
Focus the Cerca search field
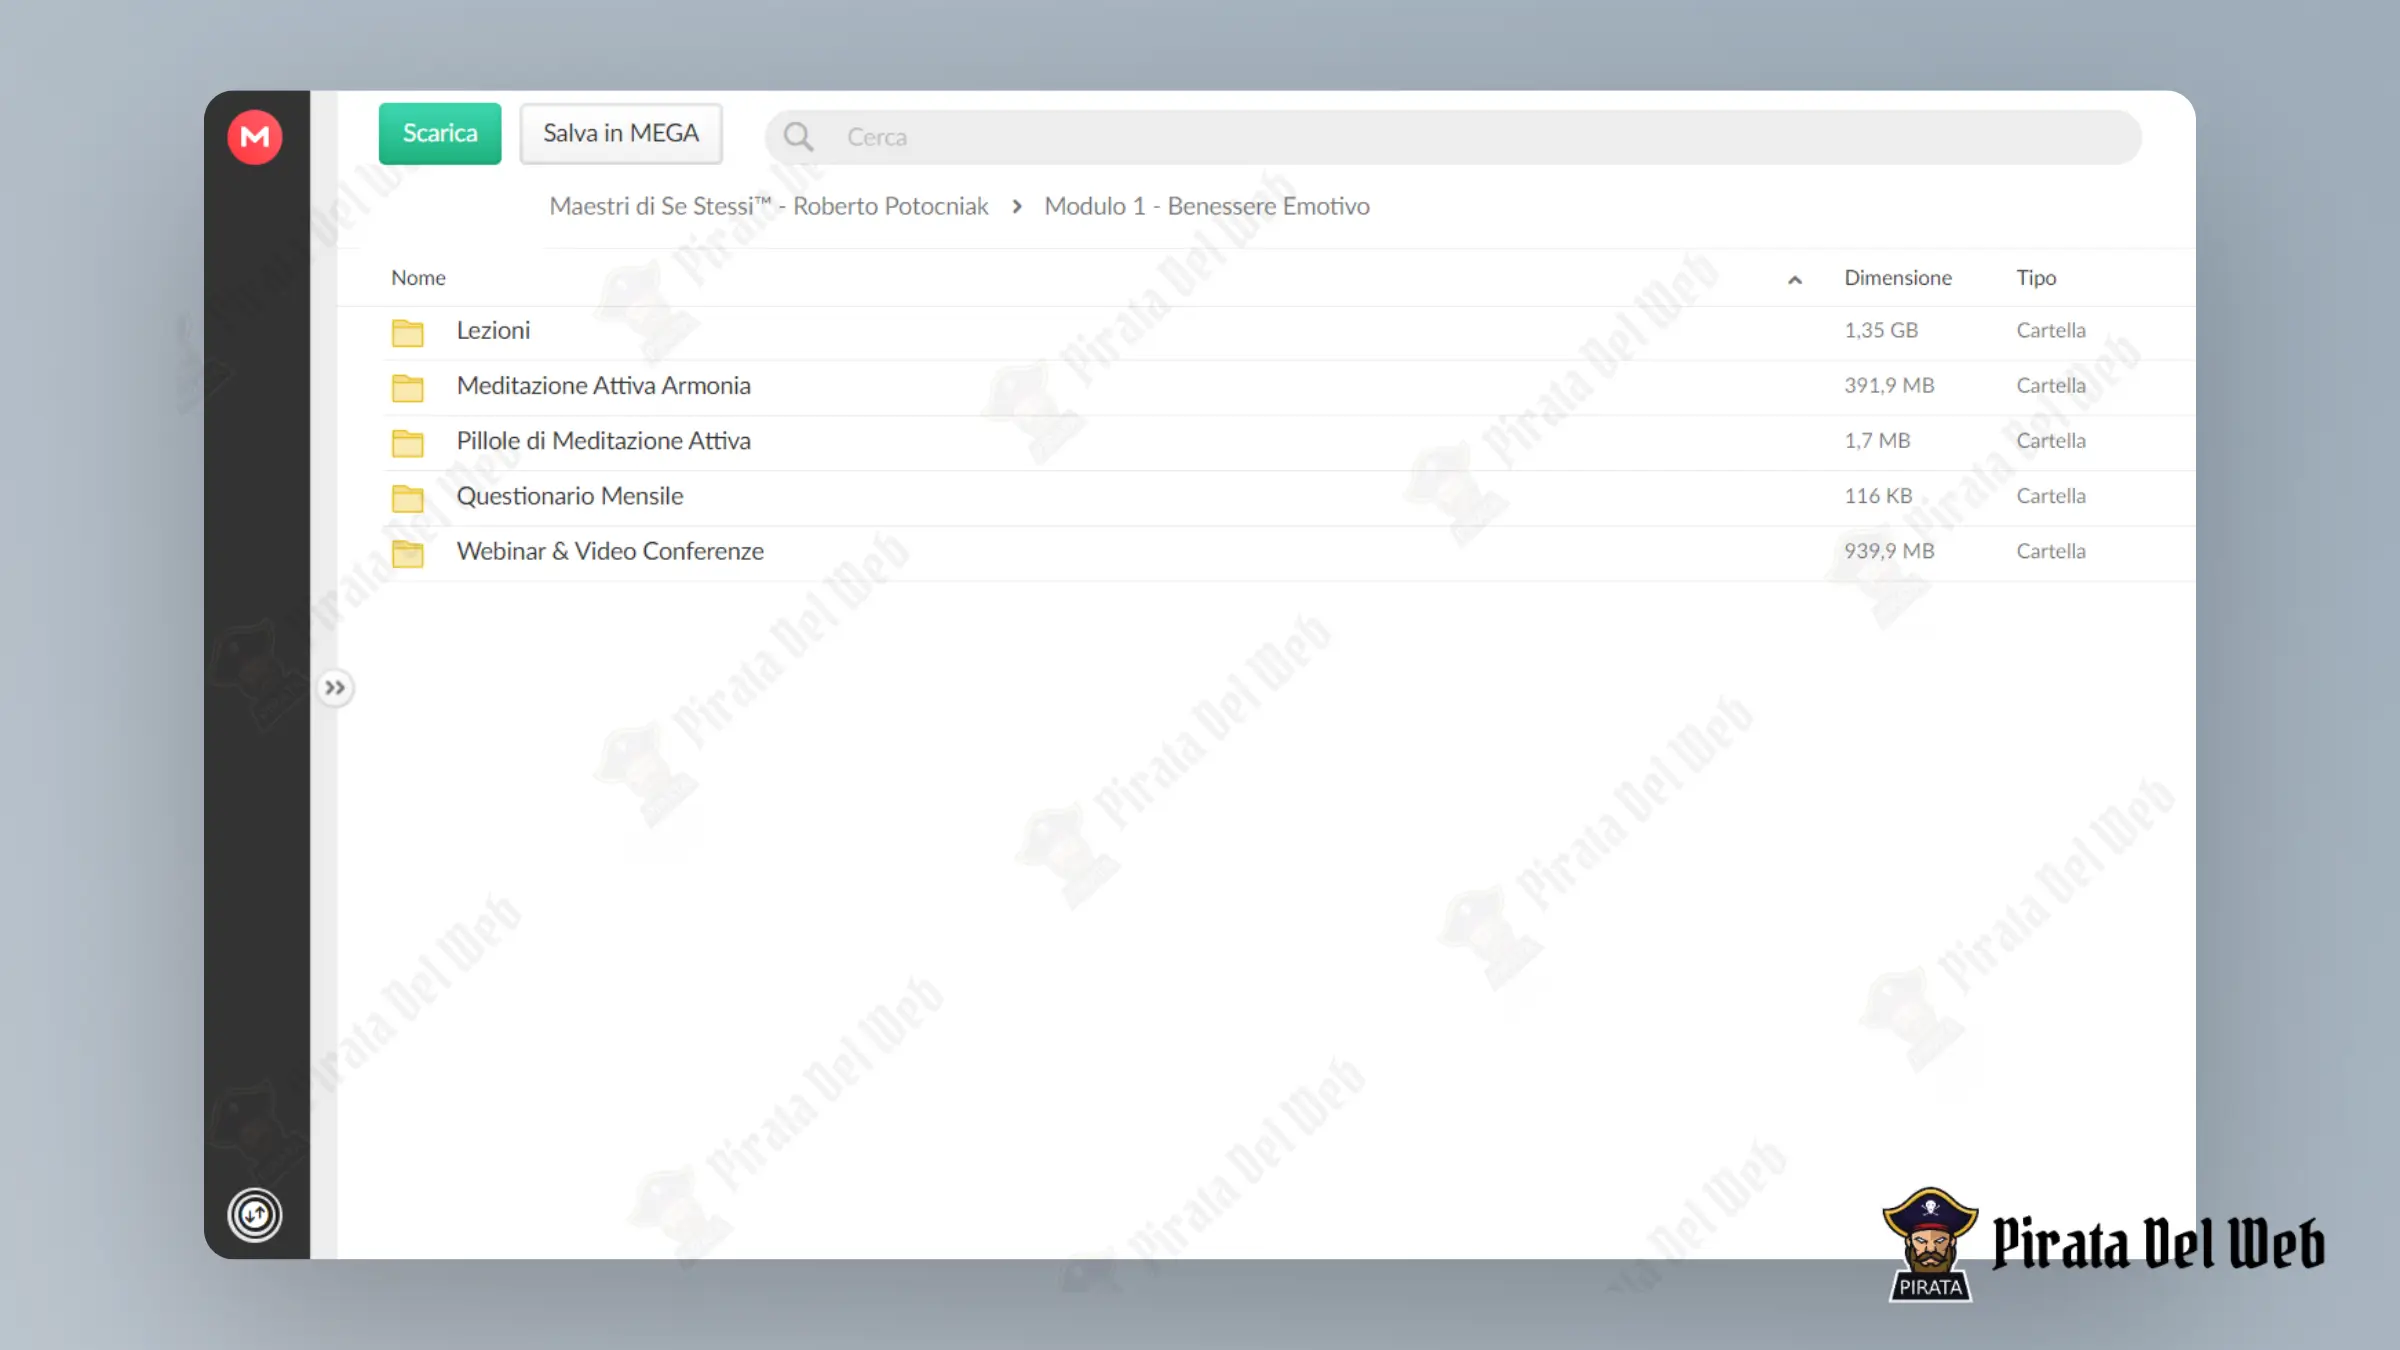pyautogui.click(x=1453, y=137)
